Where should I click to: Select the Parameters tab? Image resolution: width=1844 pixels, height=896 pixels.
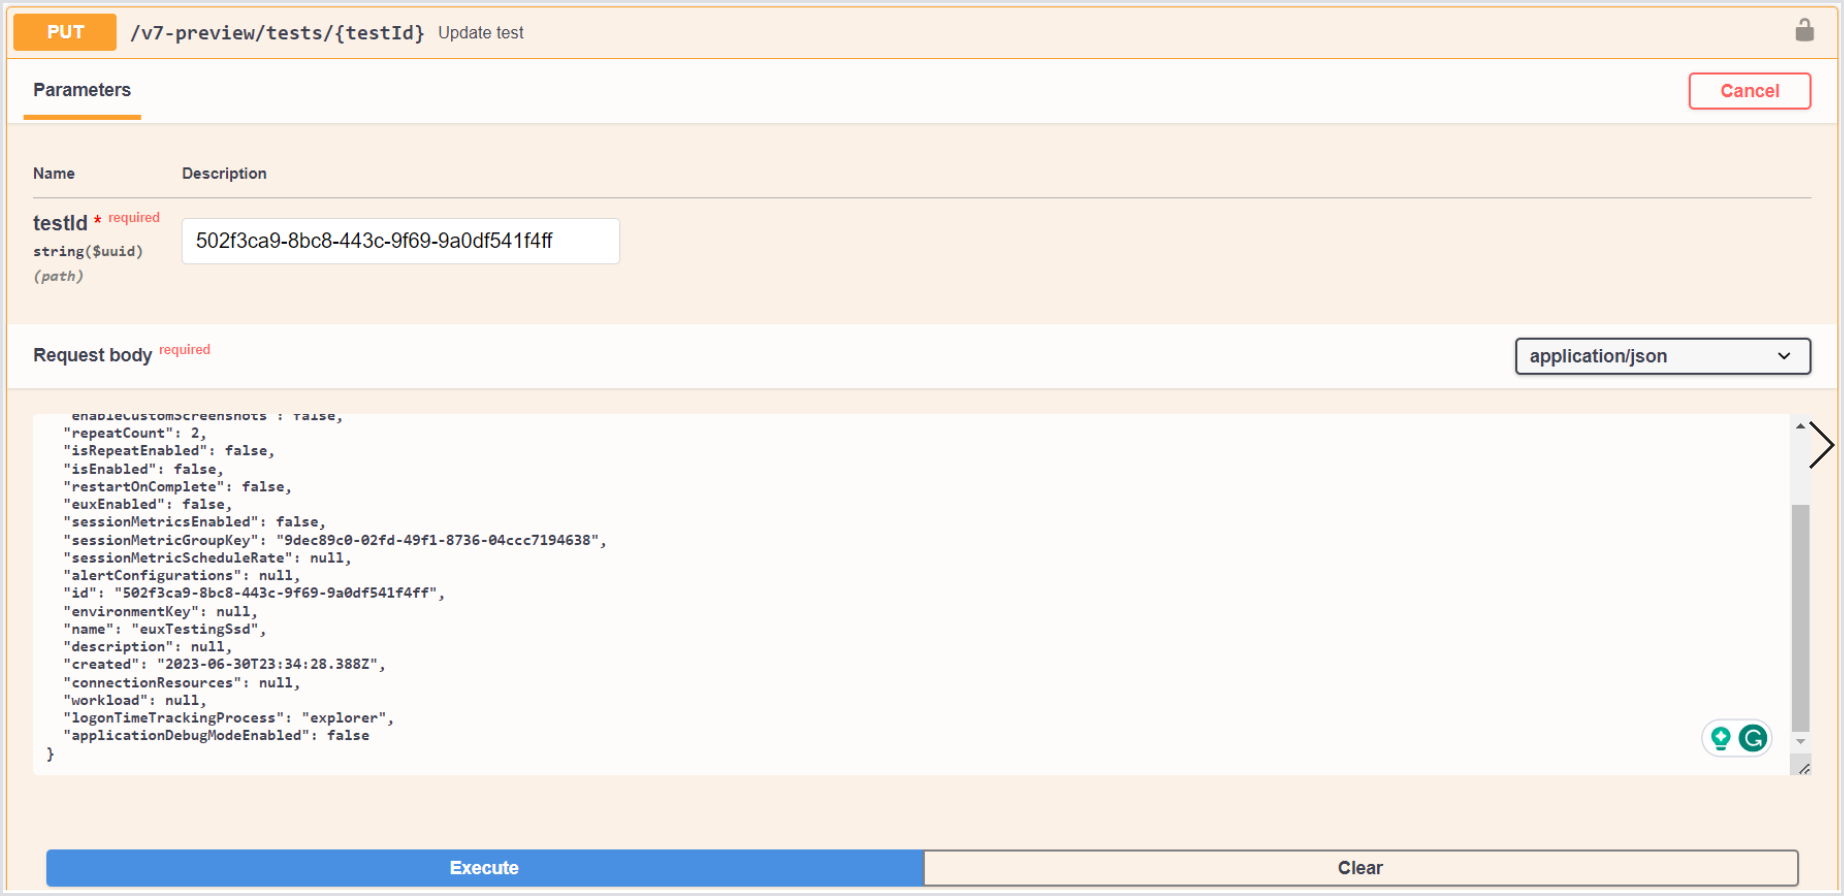pyautogui.click(x=82, y=90)
